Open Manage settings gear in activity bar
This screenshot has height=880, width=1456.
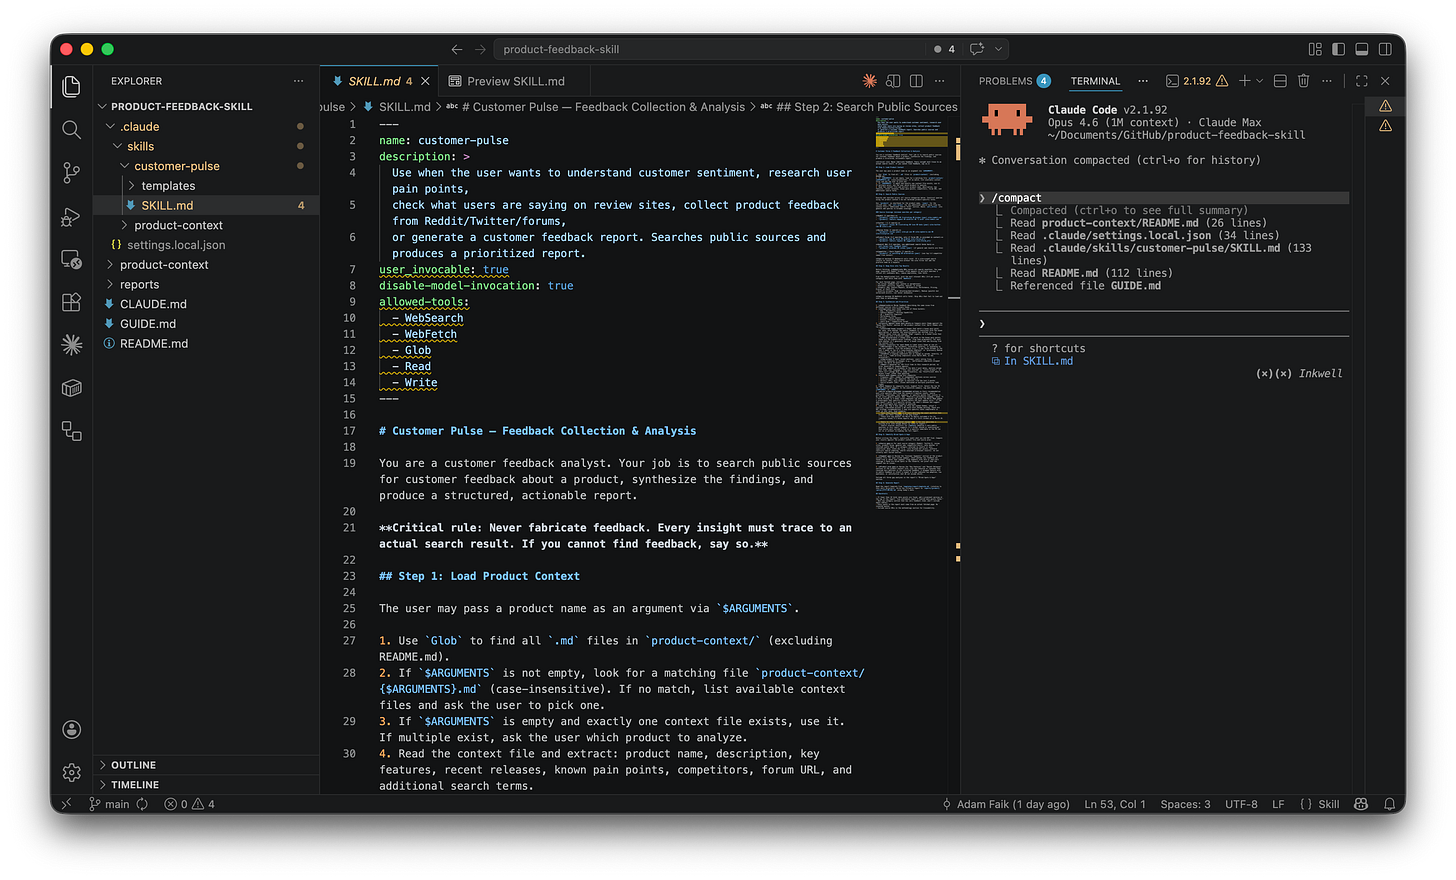(71, 772)
